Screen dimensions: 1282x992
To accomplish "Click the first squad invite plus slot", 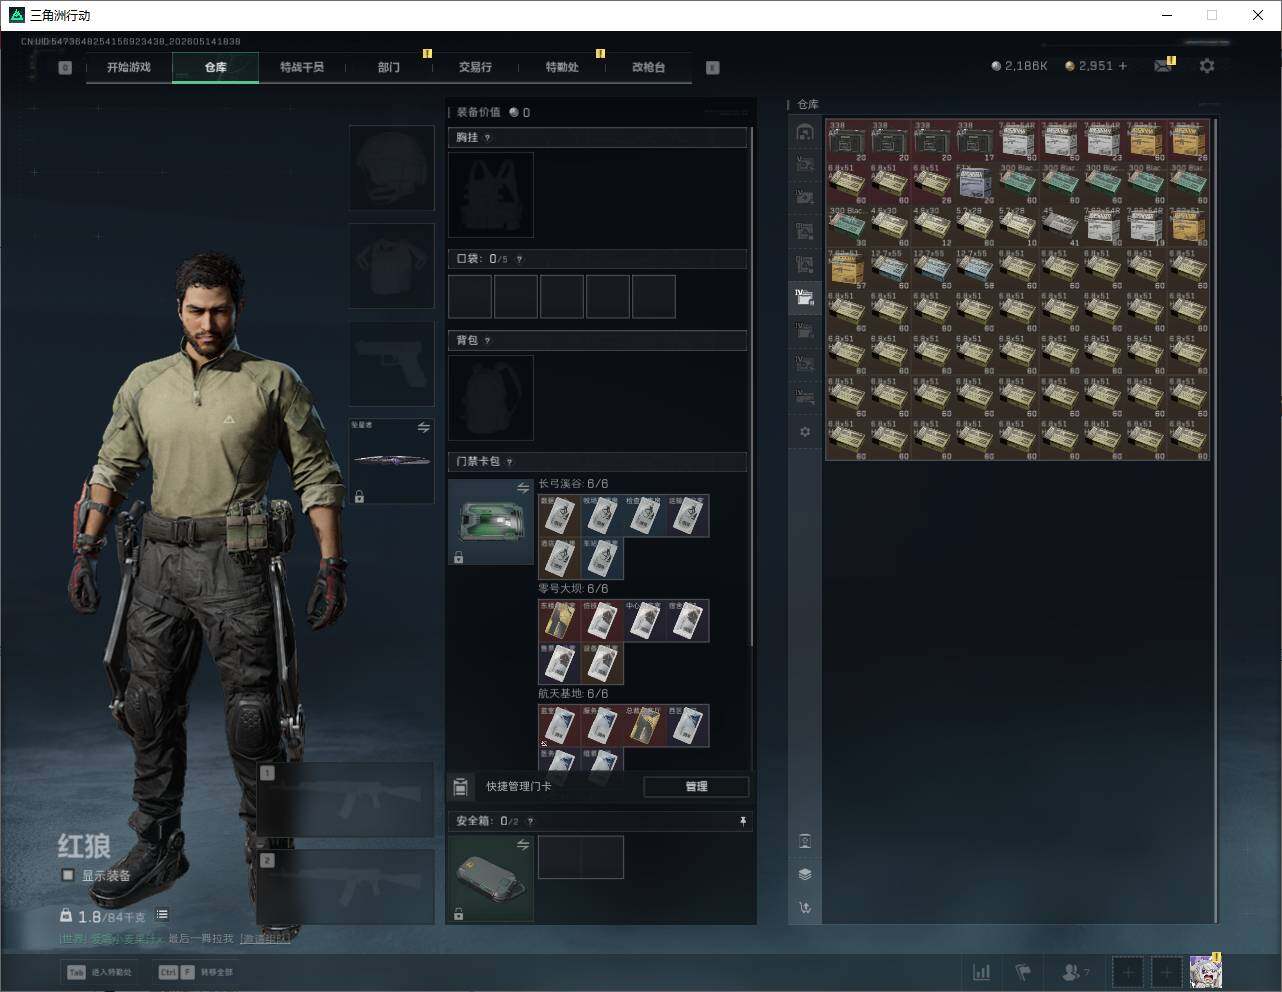I will (x=1127, y=972).
